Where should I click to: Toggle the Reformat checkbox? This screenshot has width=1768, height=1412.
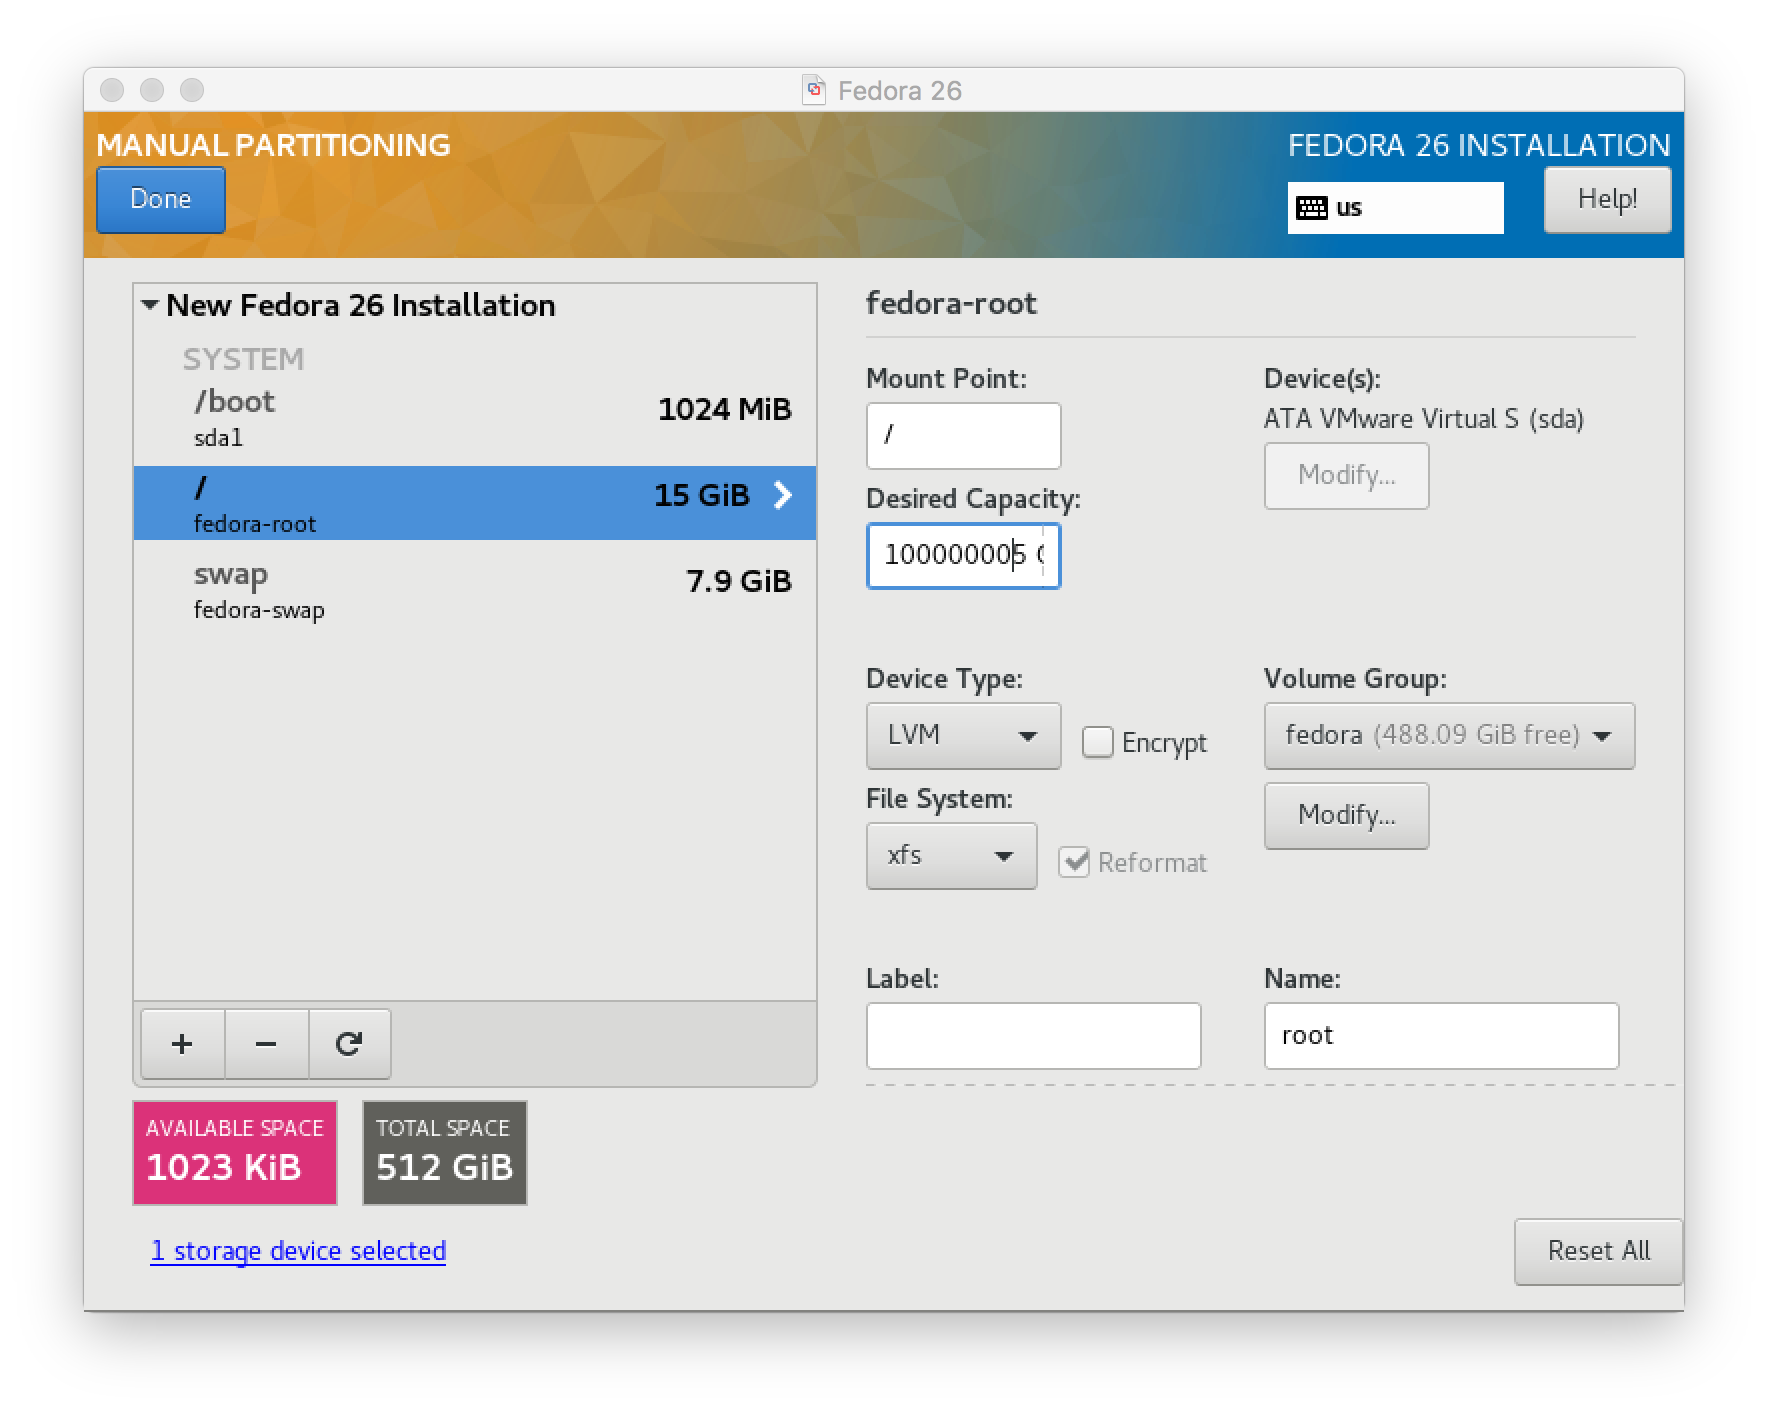coord(1074,862)
